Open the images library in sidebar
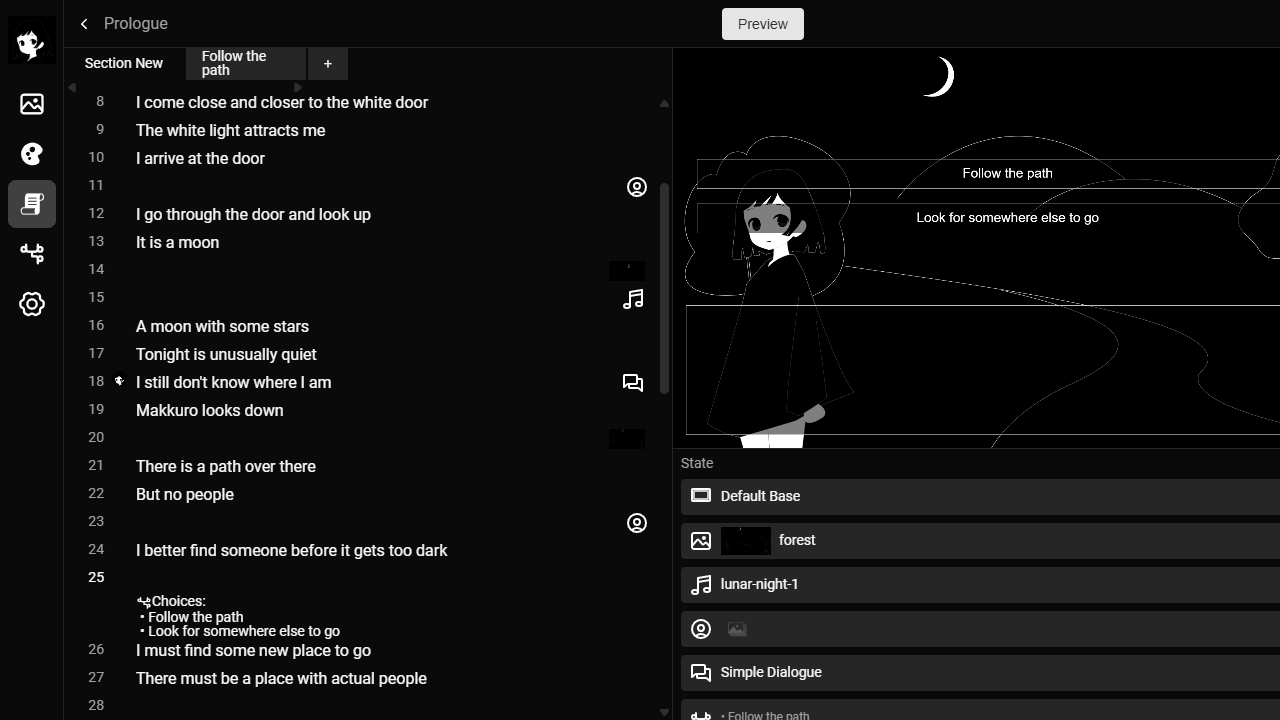 pos(32,104)
